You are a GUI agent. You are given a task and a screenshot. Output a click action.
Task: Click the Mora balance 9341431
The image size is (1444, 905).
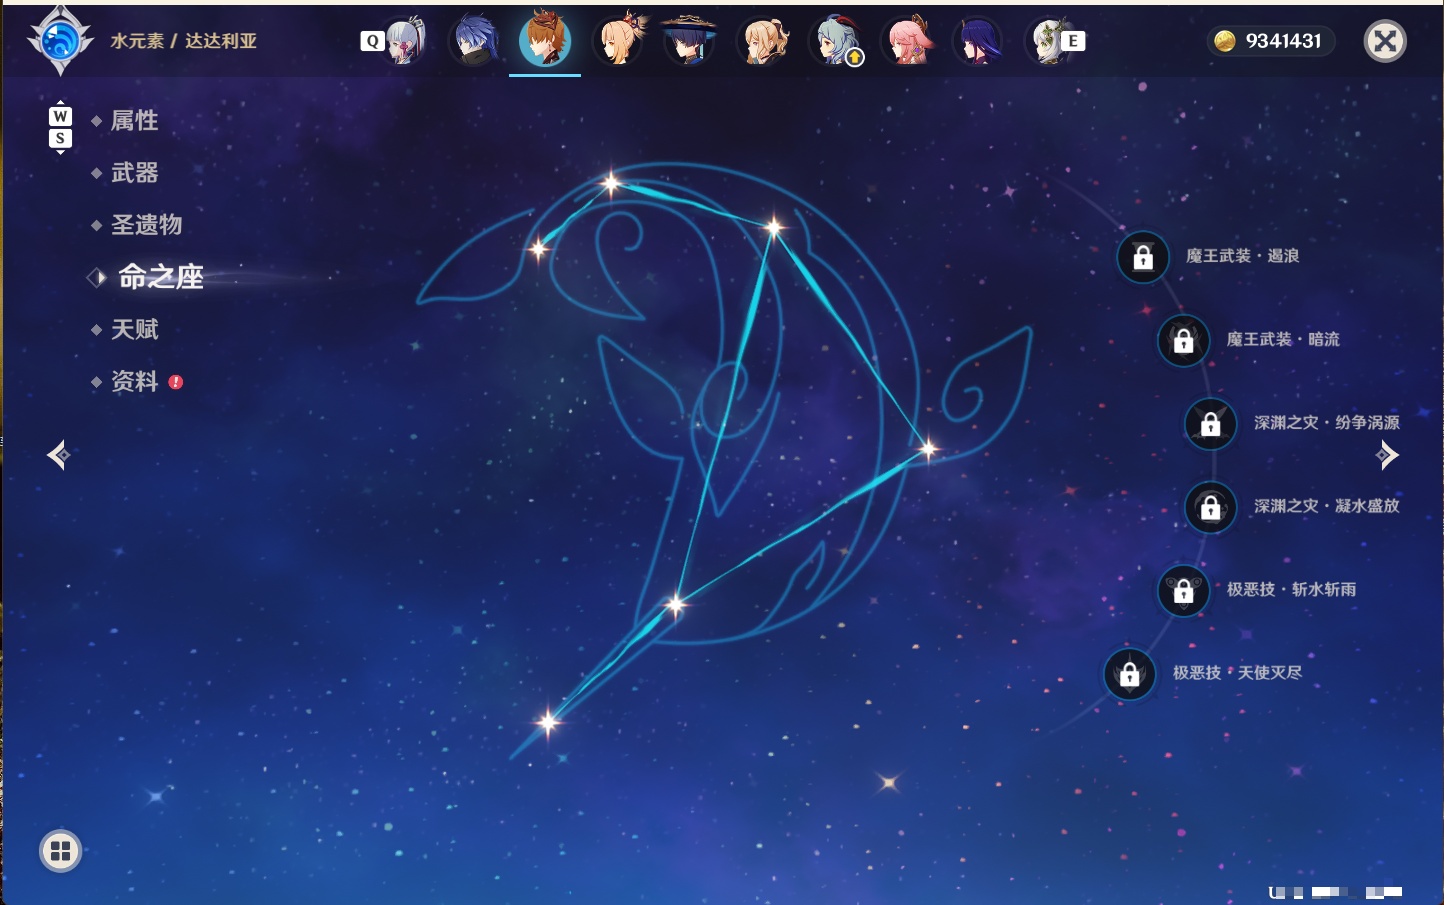click(x=1284, y=41)
